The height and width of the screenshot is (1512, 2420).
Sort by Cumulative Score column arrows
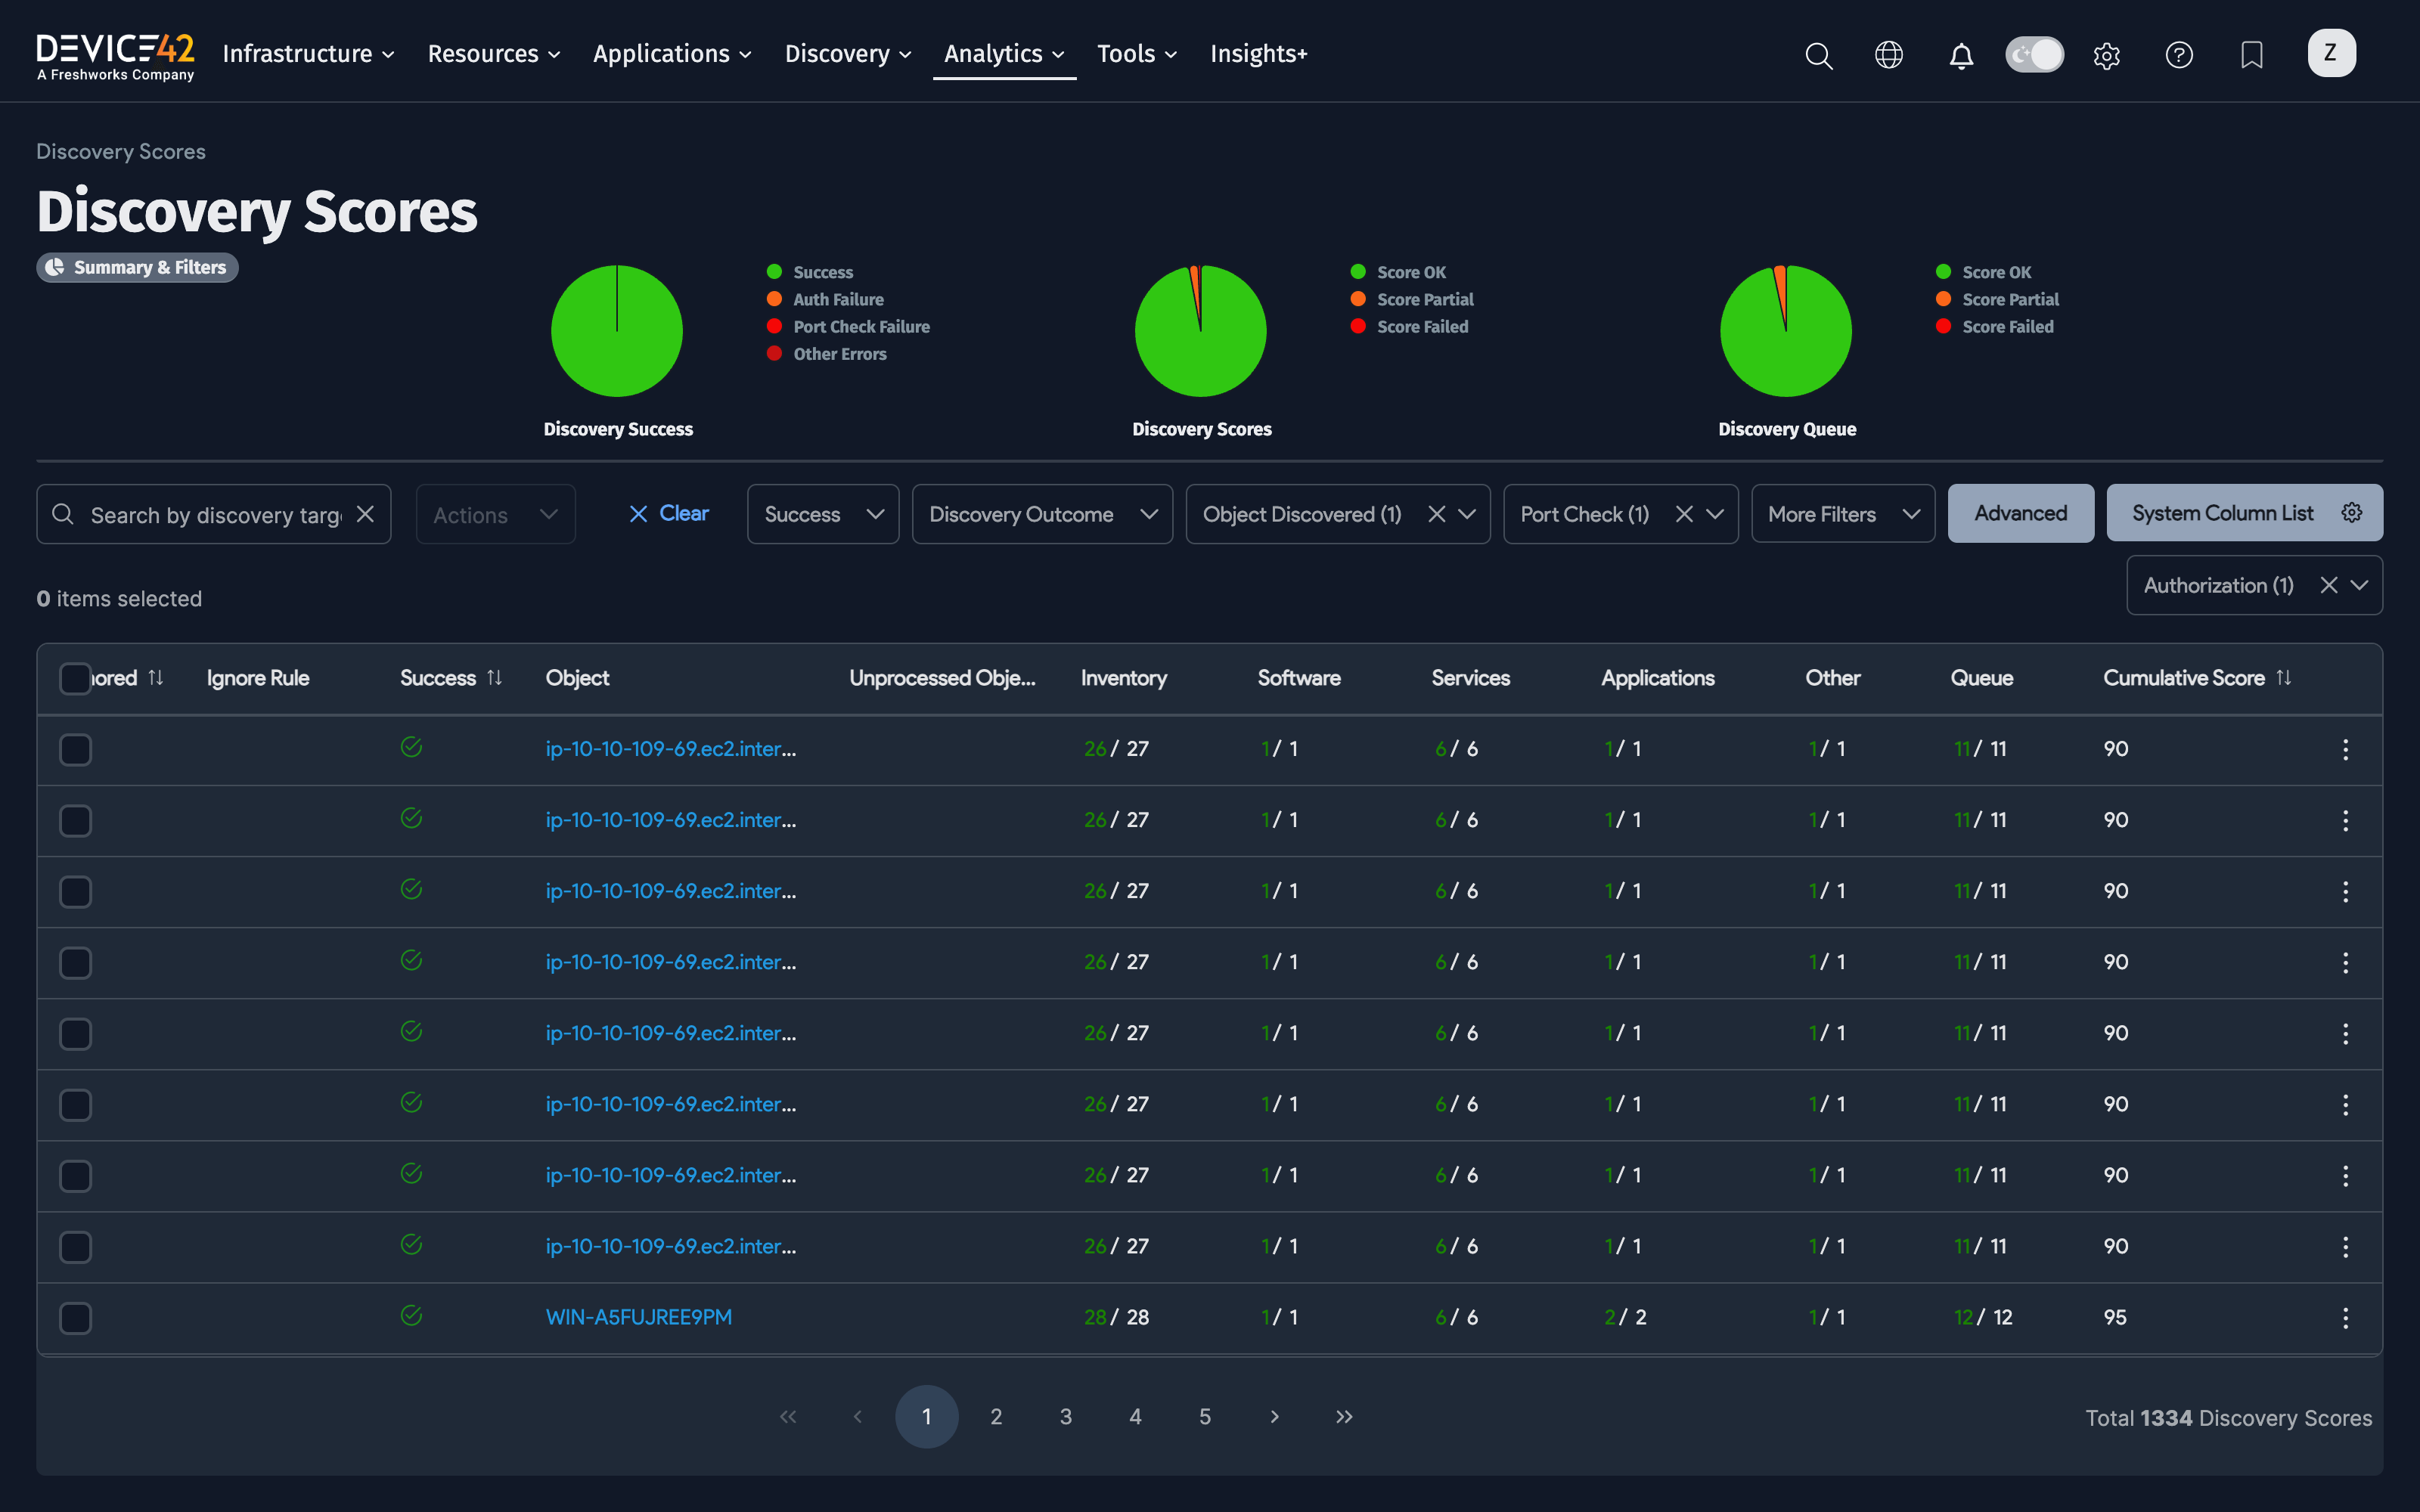pyautogui.click(x=2284, y=678)
